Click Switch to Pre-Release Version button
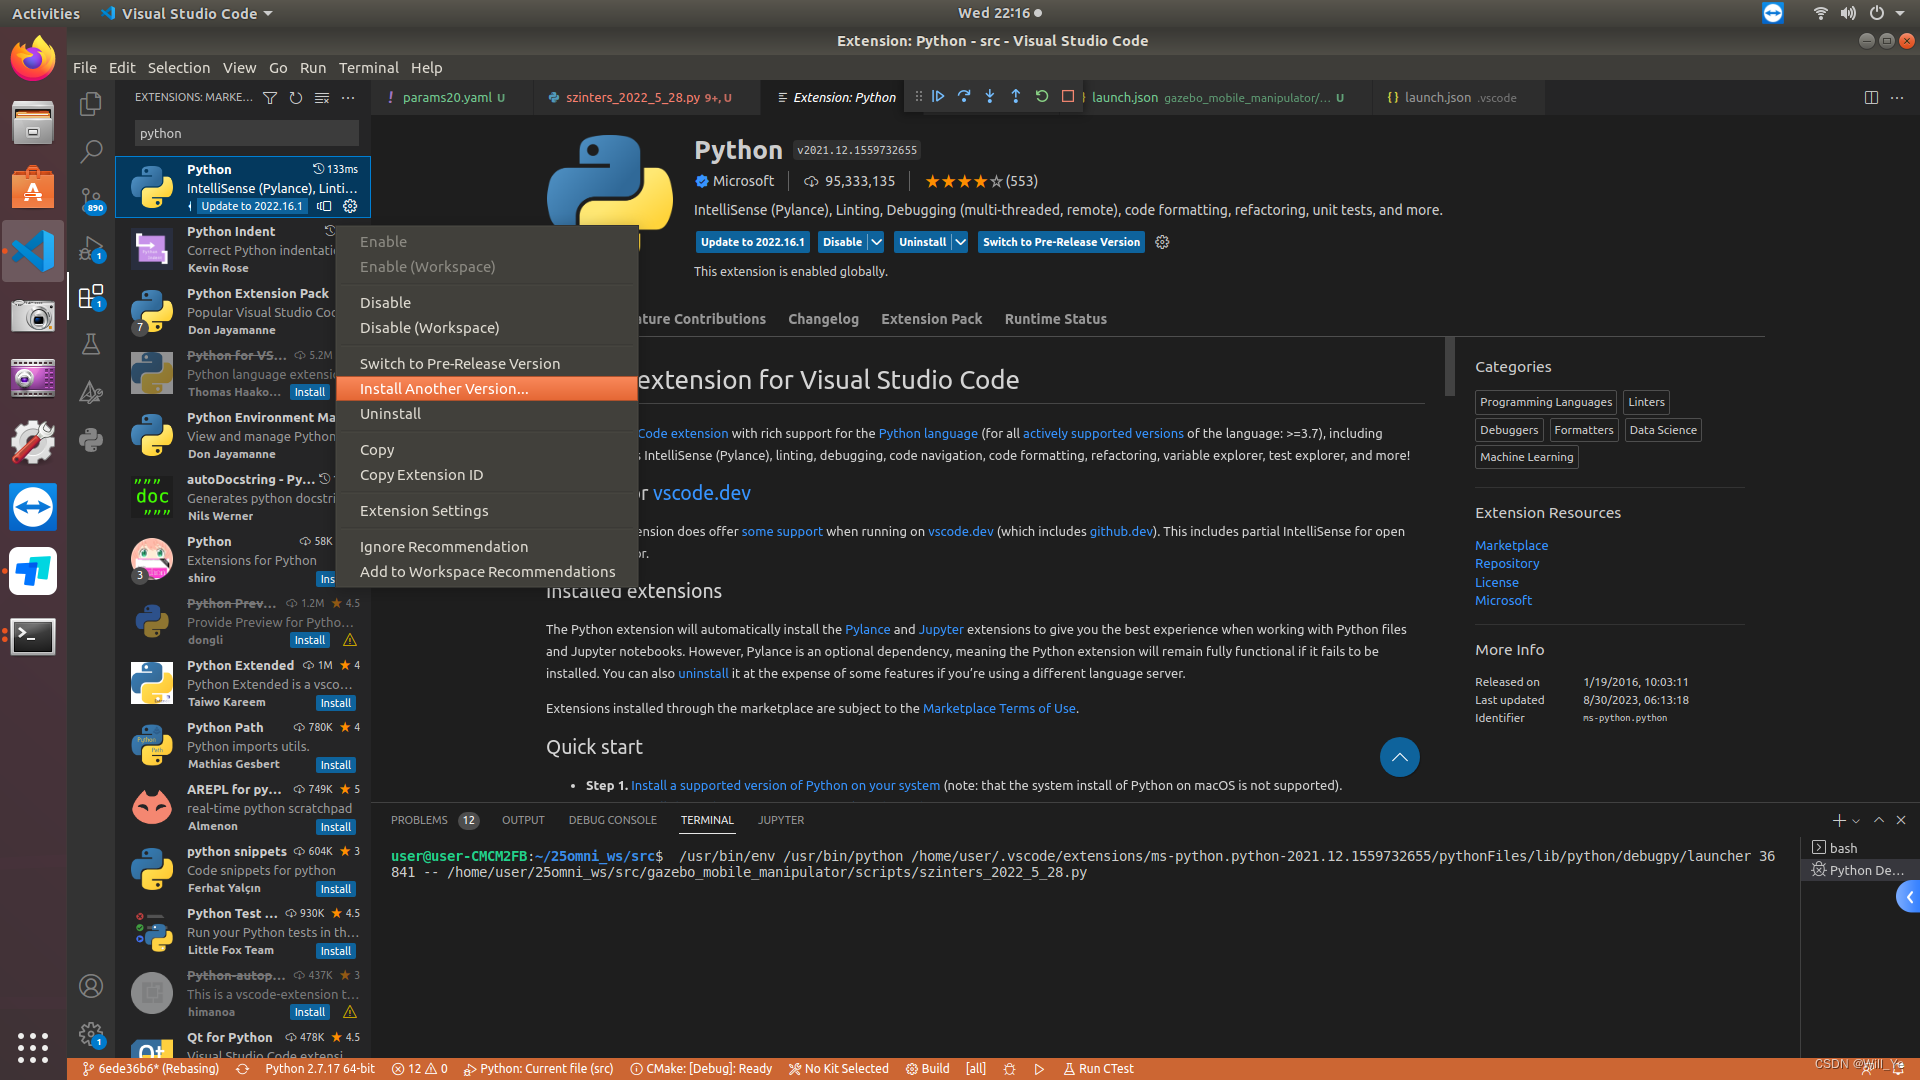This screenshot has width=1920, height=1080. click(x=1061, y=242)
